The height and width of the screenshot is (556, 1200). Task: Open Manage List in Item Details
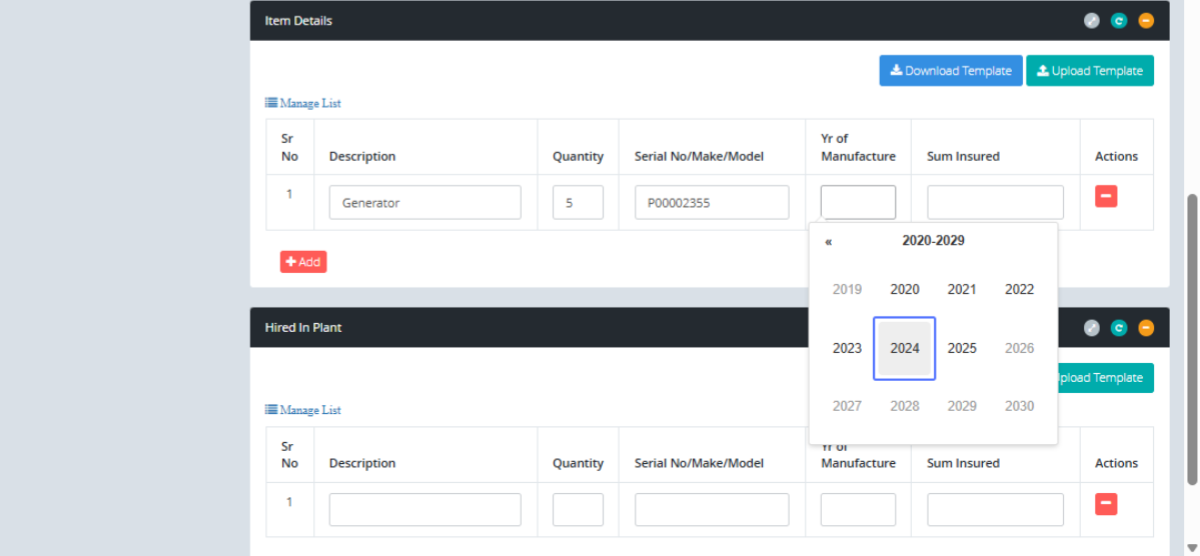303,103
